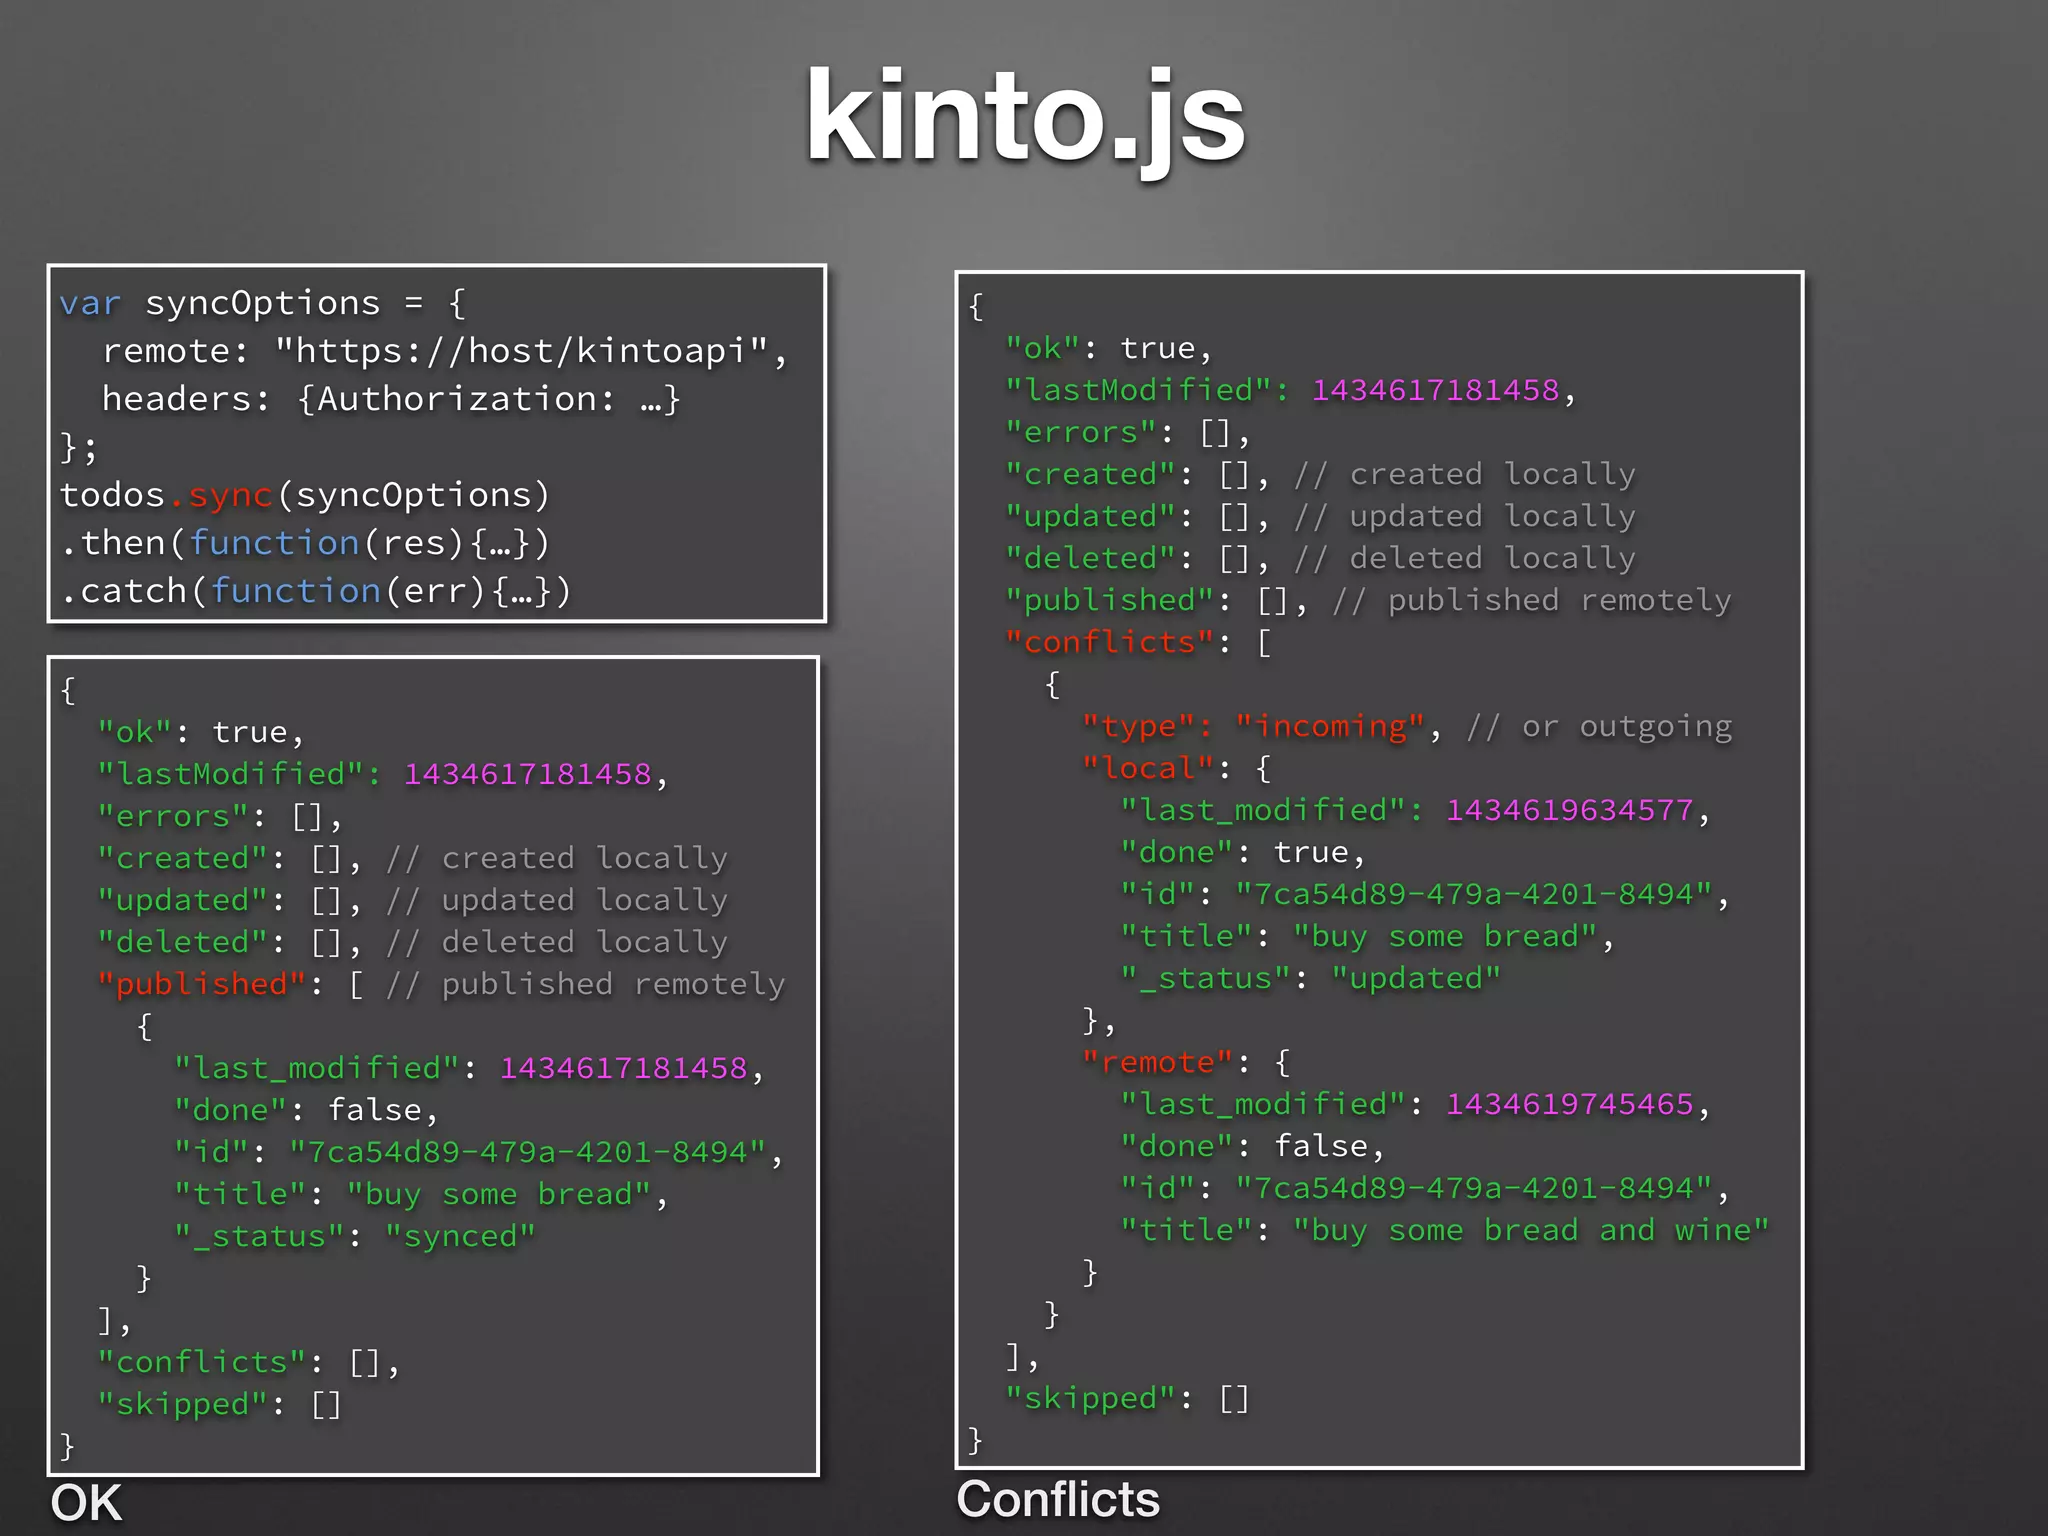Click "skipped": [] in the OK panel
Image resolution: width=2048 pixels, height=1536 pixels.
219,1404
